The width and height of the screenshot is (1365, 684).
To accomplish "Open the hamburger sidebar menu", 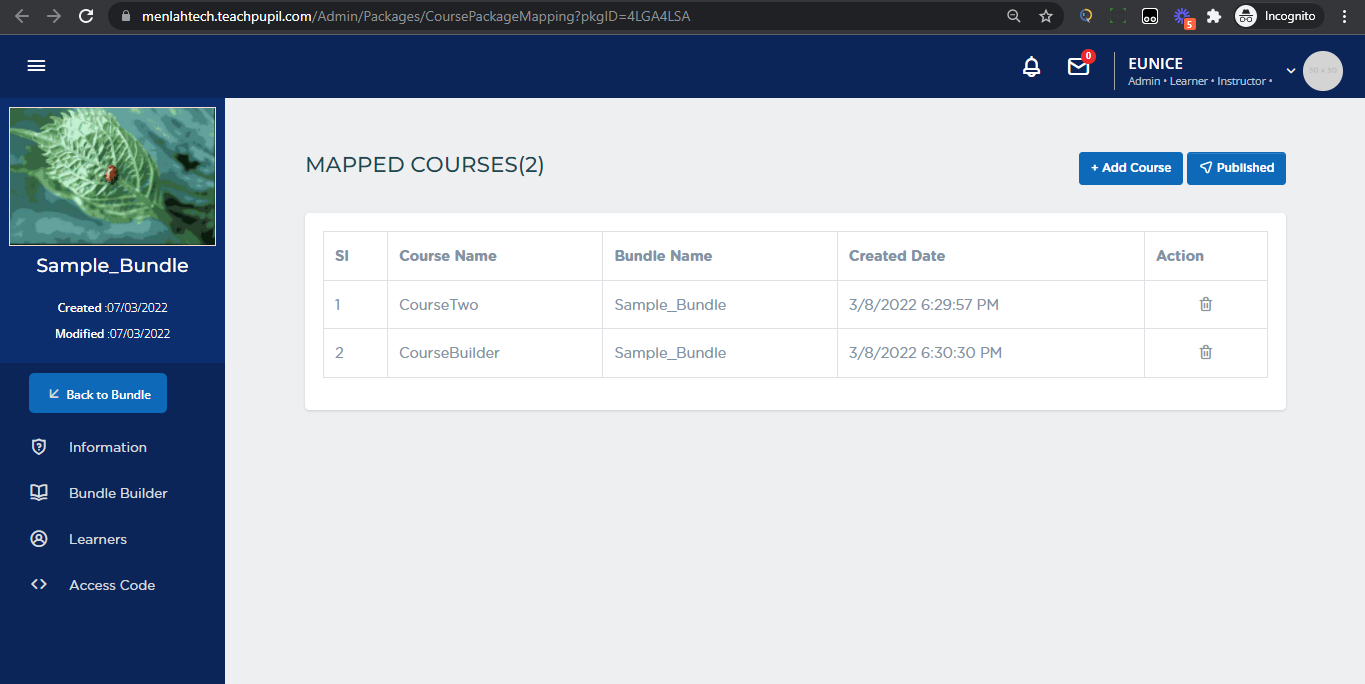I will pos(36,66).
